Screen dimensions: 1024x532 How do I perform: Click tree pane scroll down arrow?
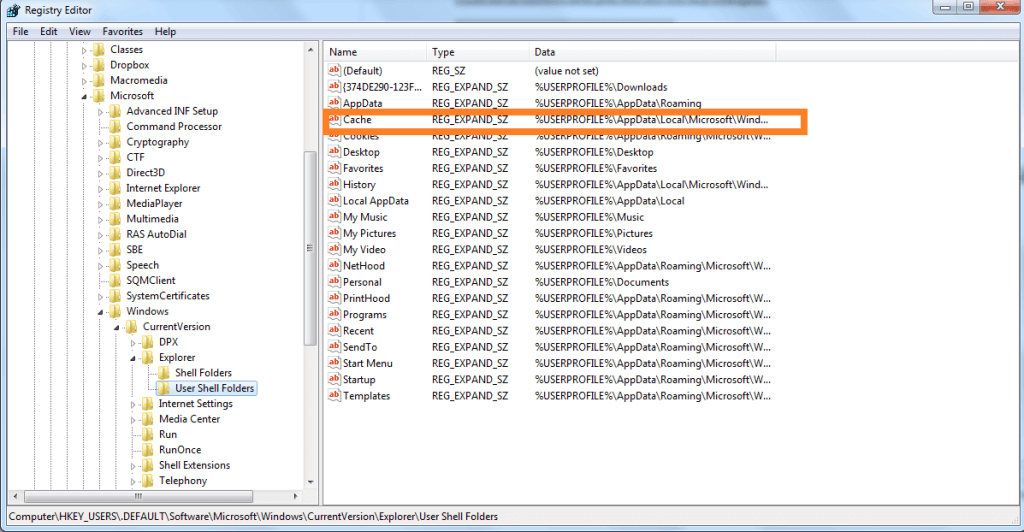[x=310, y=482]
